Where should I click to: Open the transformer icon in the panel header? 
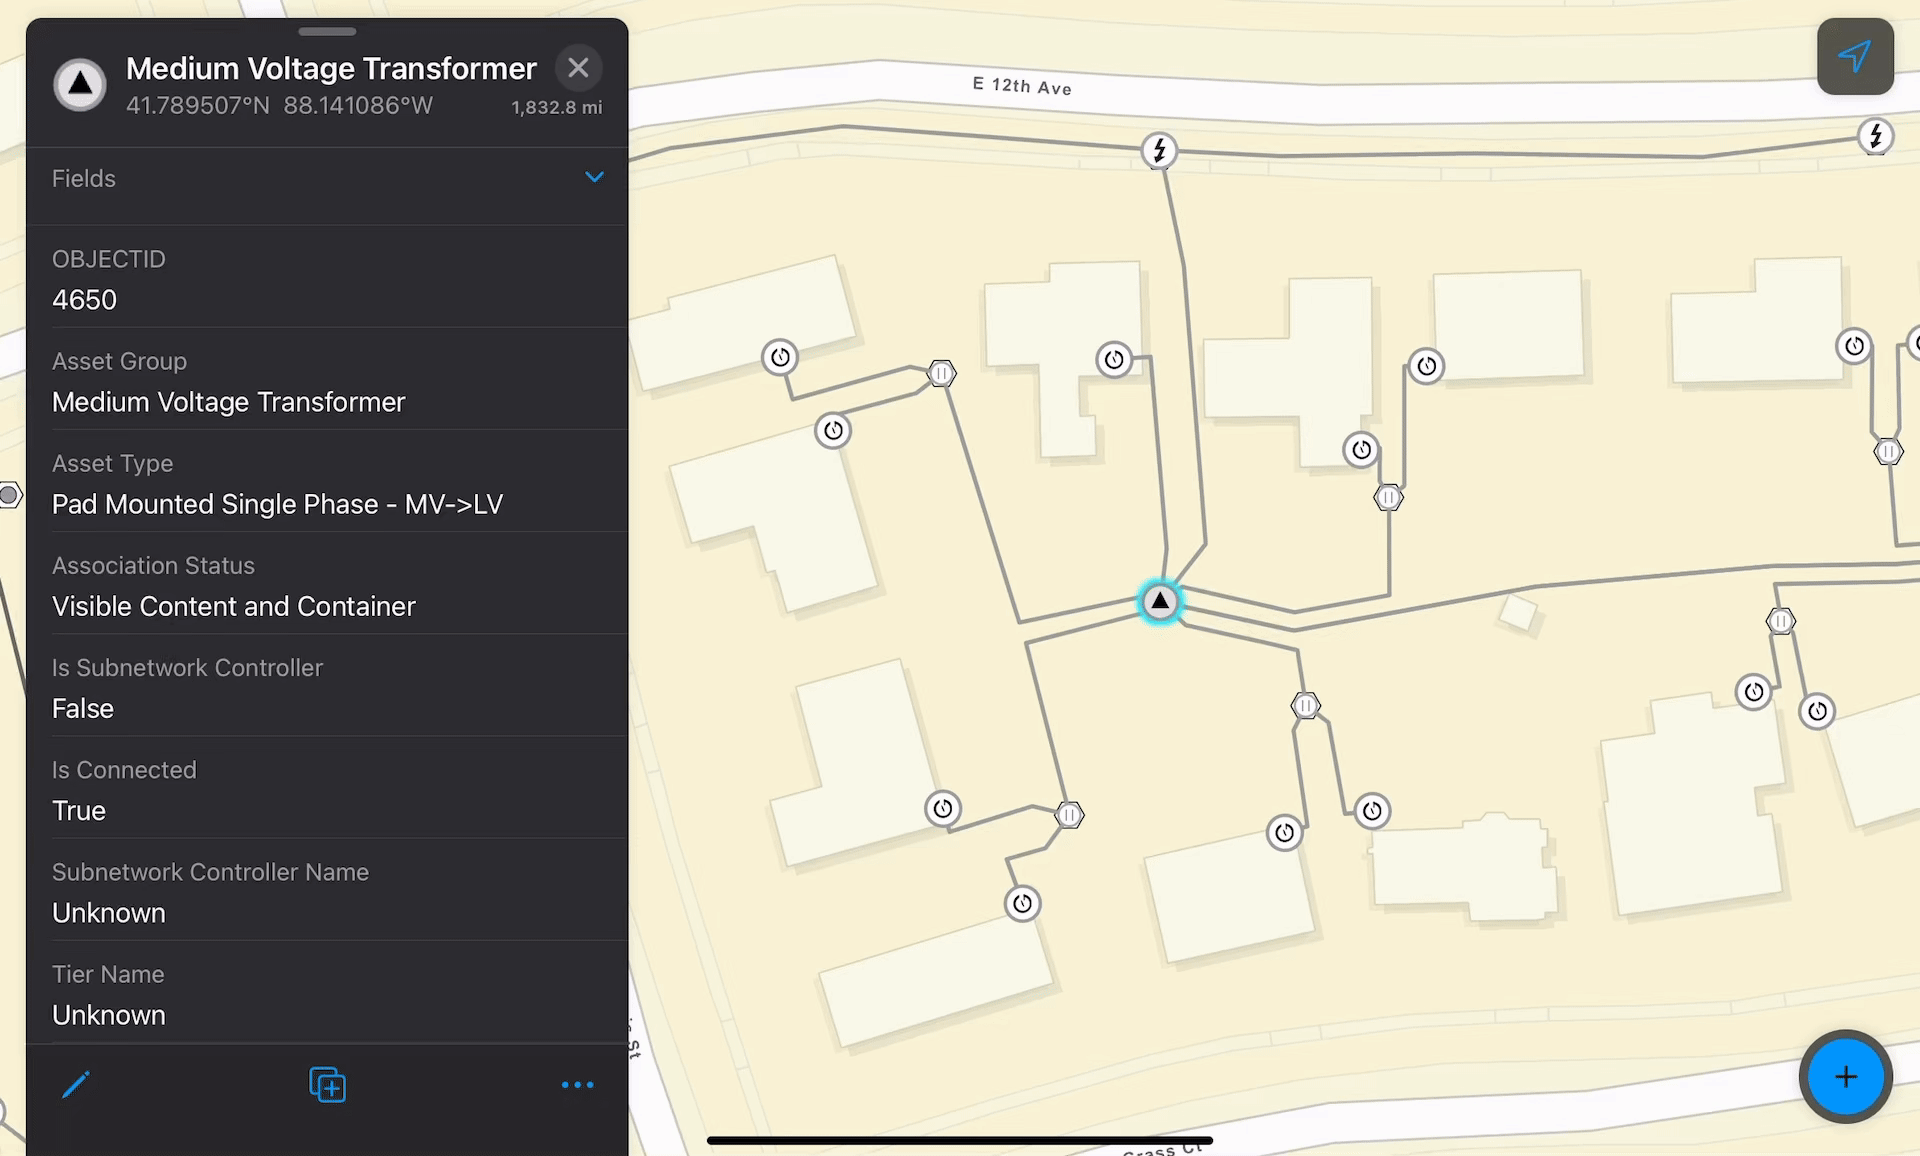(x=79, y=84)
